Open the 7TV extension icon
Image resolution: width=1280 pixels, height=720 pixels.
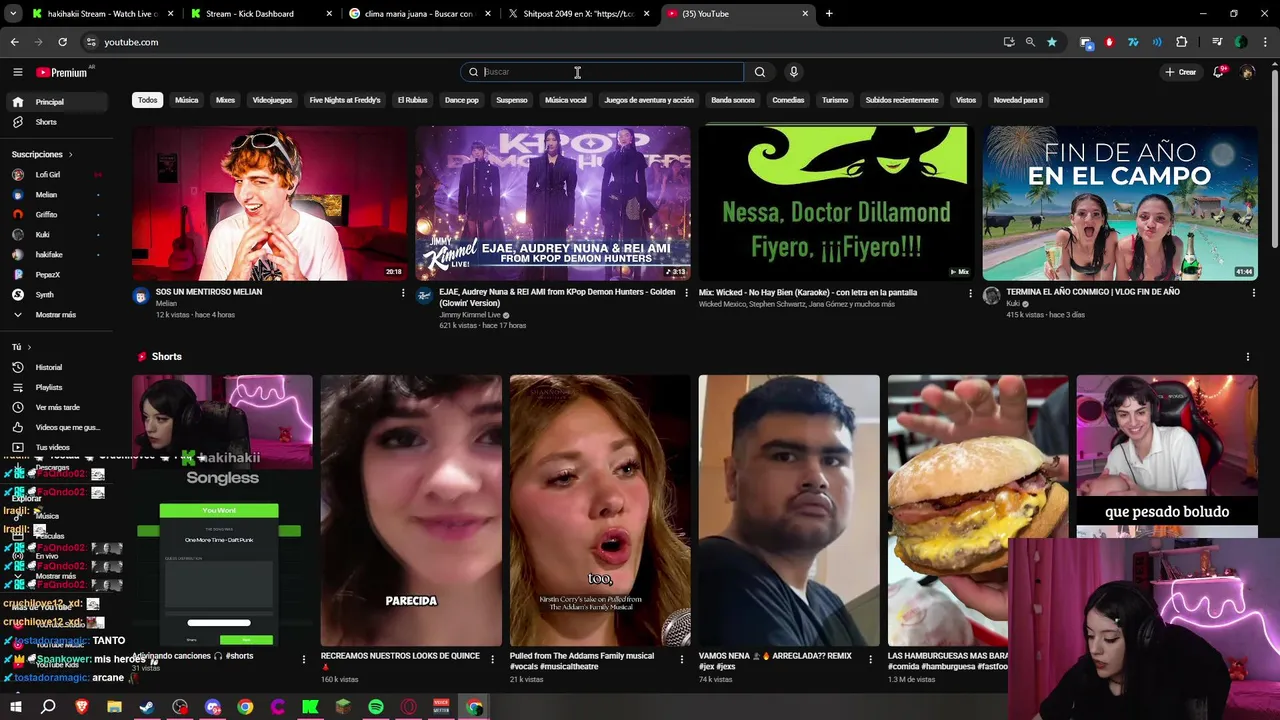(1133, 42)
